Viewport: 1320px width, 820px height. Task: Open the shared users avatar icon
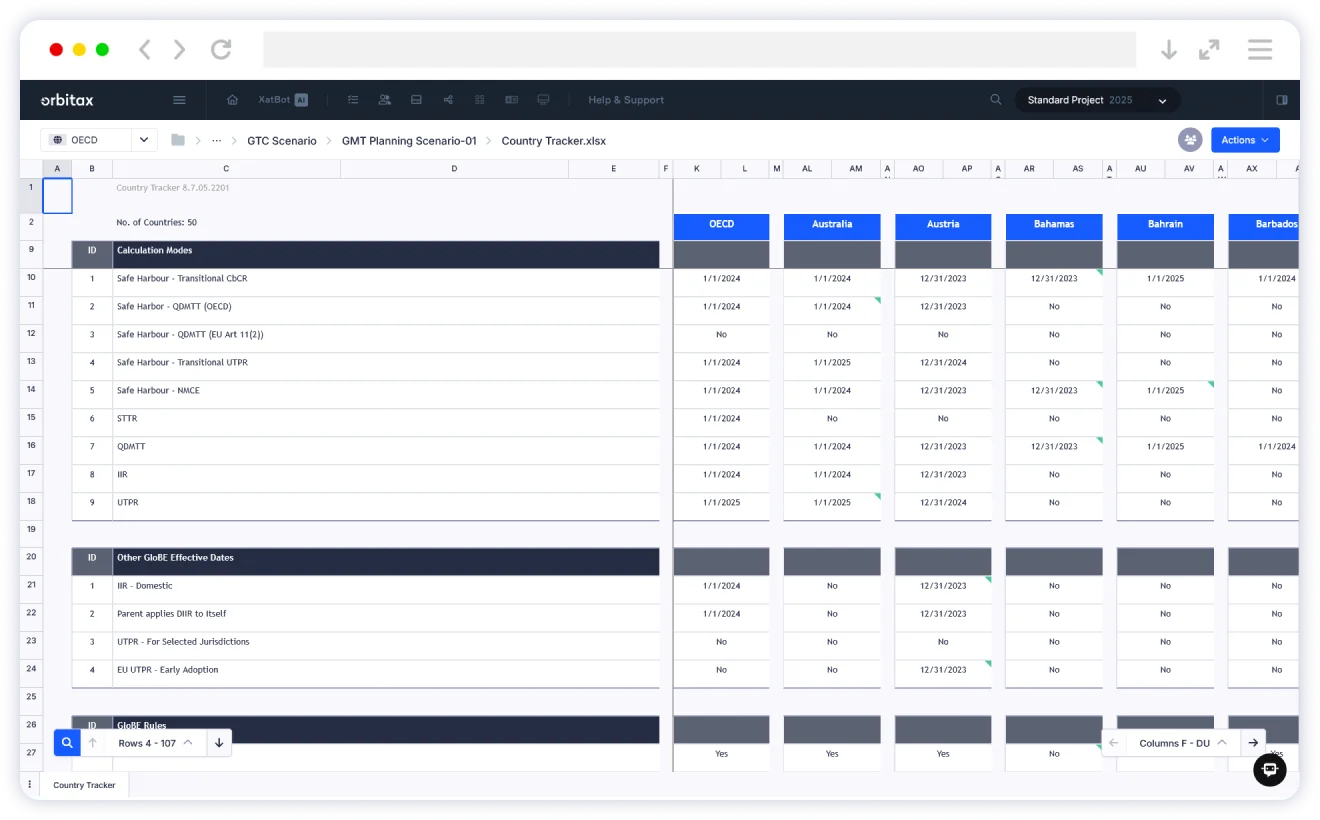point(1190,140)
